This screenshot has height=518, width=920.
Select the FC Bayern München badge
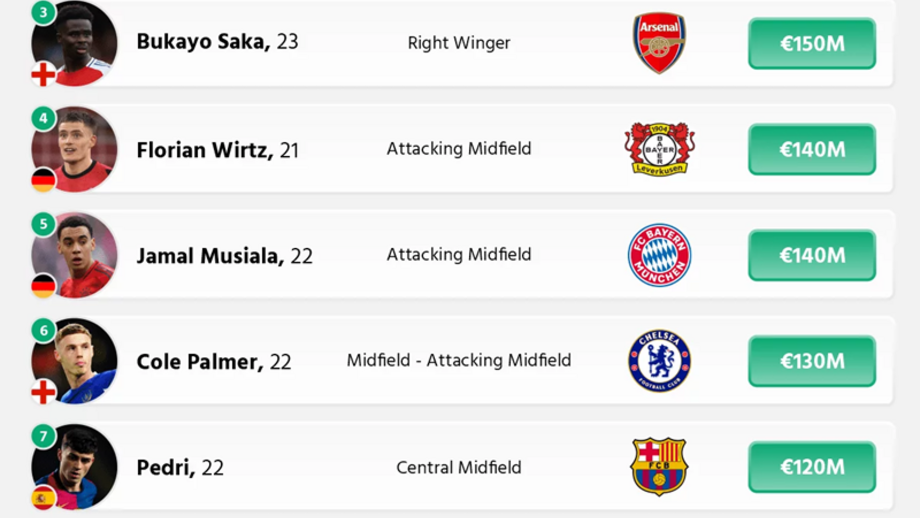point(659,255)
